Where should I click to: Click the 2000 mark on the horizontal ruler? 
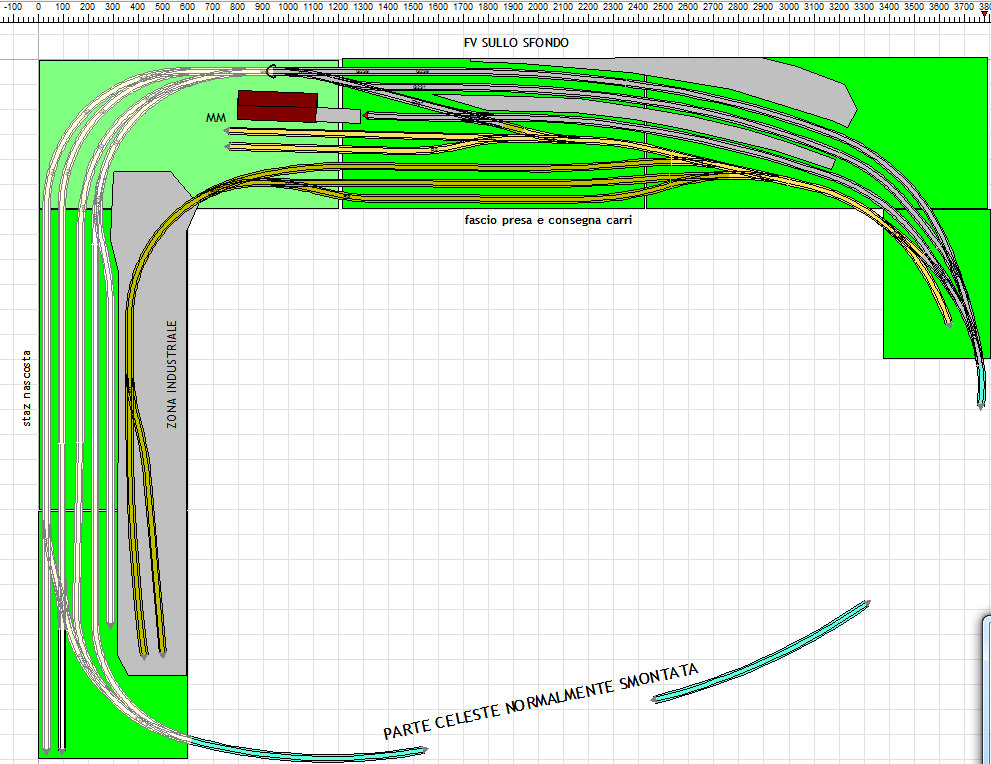[x=538, y=6]
